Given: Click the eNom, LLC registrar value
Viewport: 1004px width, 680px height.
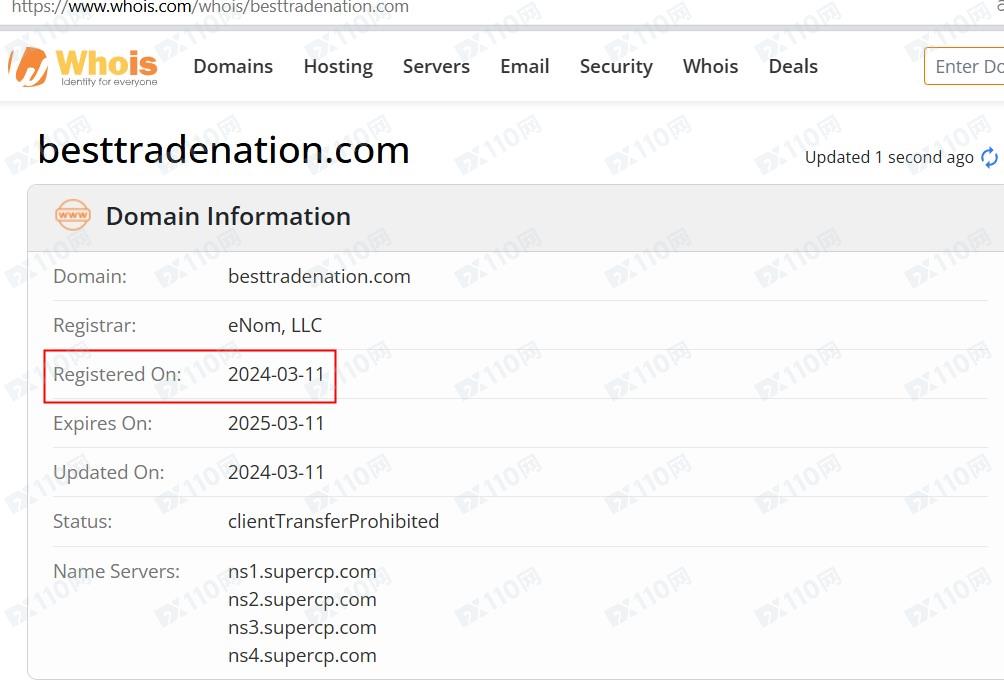Looking at the screenshot, I should [x=275, y=325].
